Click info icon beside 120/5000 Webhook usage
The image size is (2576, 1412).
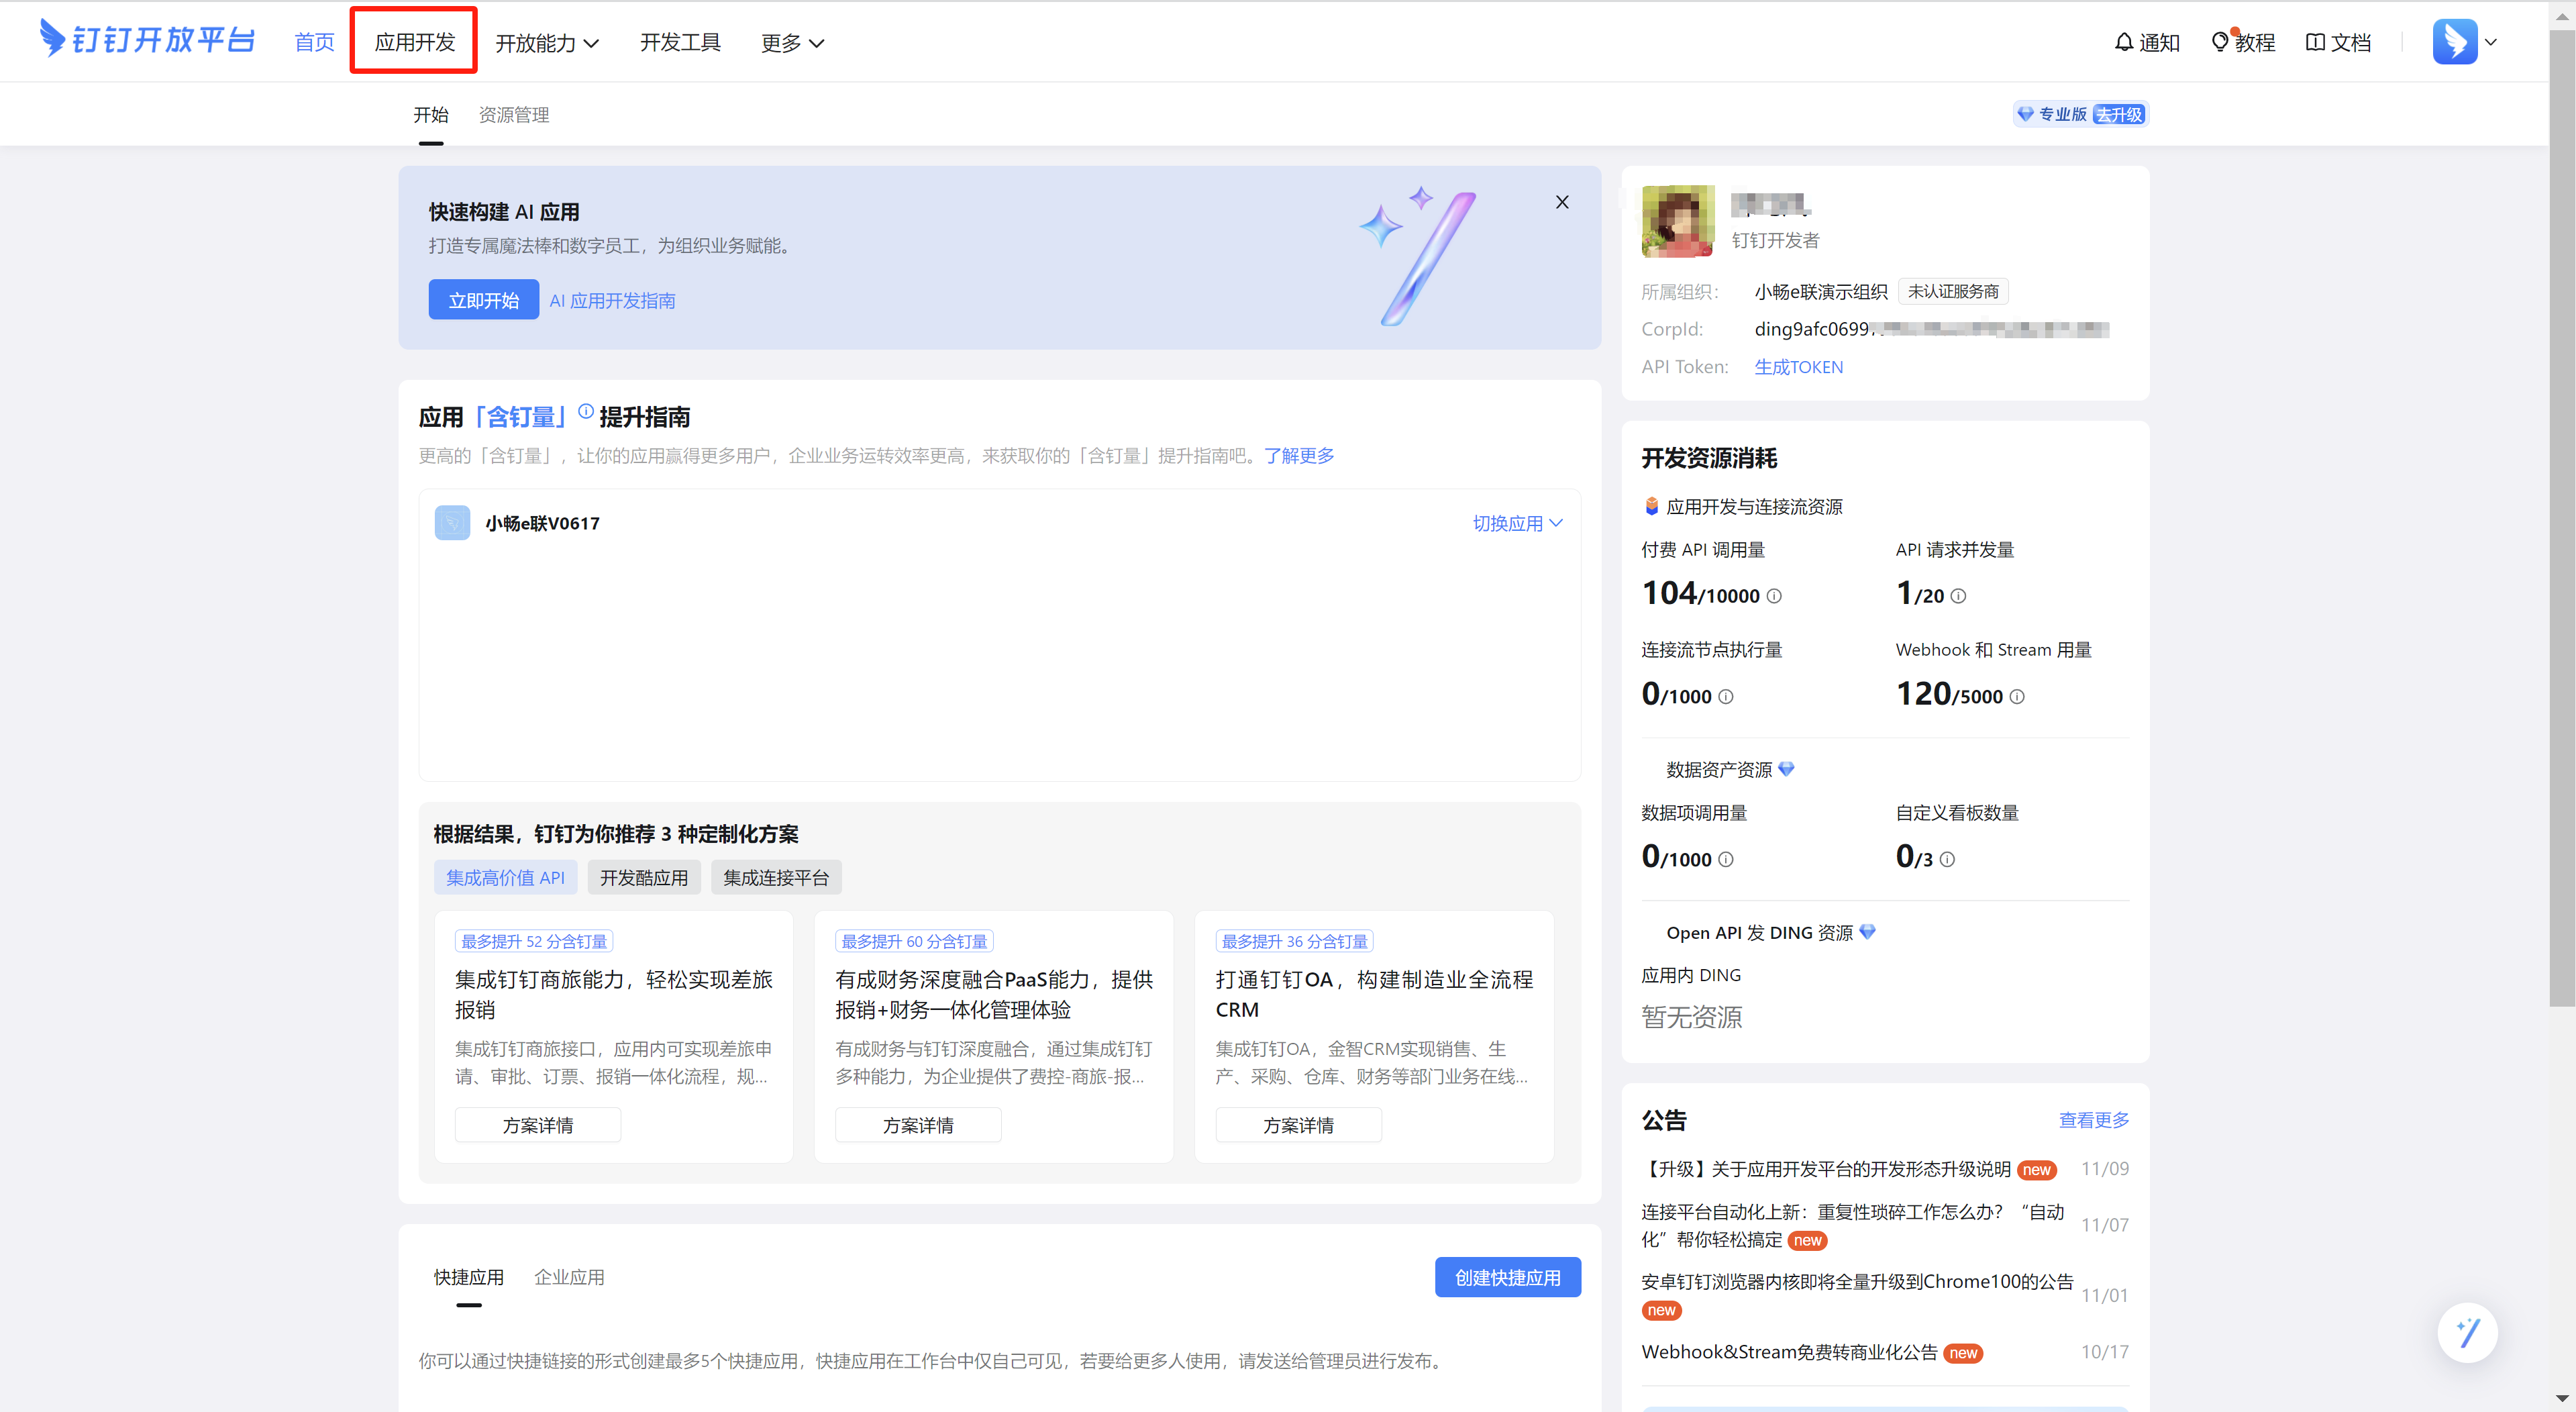[x=2017, y=697]
